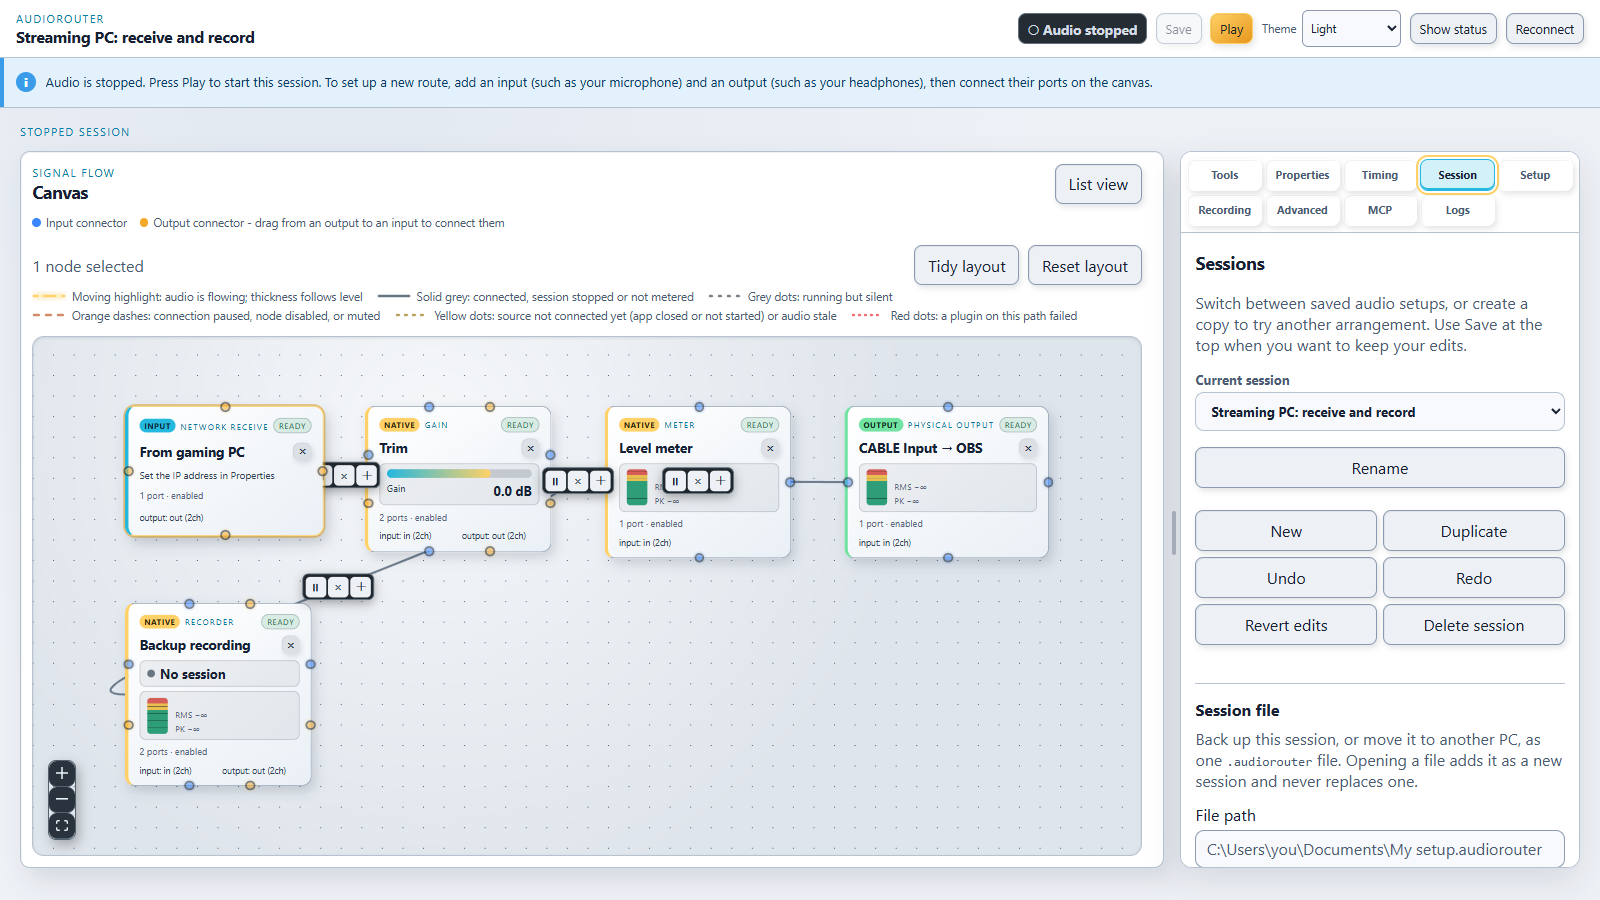This screenshot has height=900, width=1600.
Task: Close the Level meter node
Action: [x=770, y=448]
